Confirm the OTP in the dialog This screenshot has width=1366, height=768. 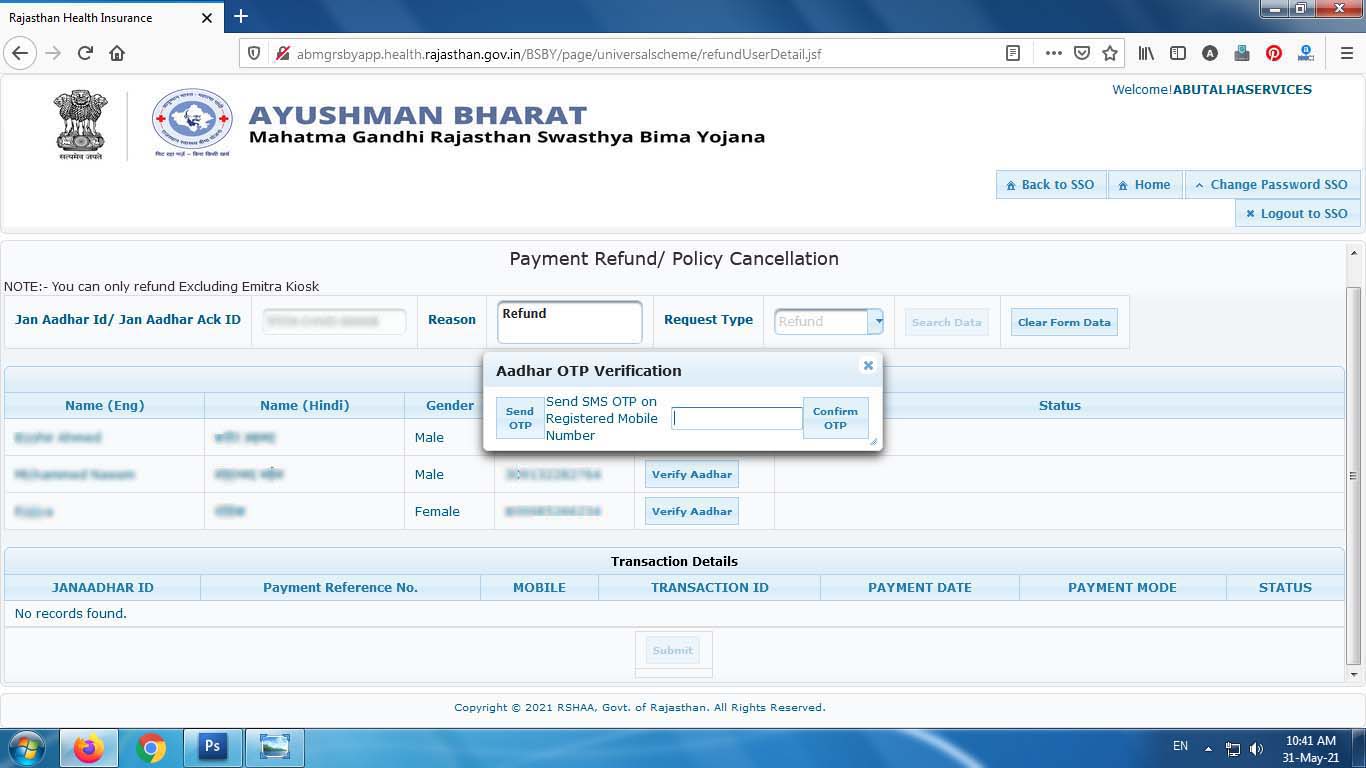(835, 418)
